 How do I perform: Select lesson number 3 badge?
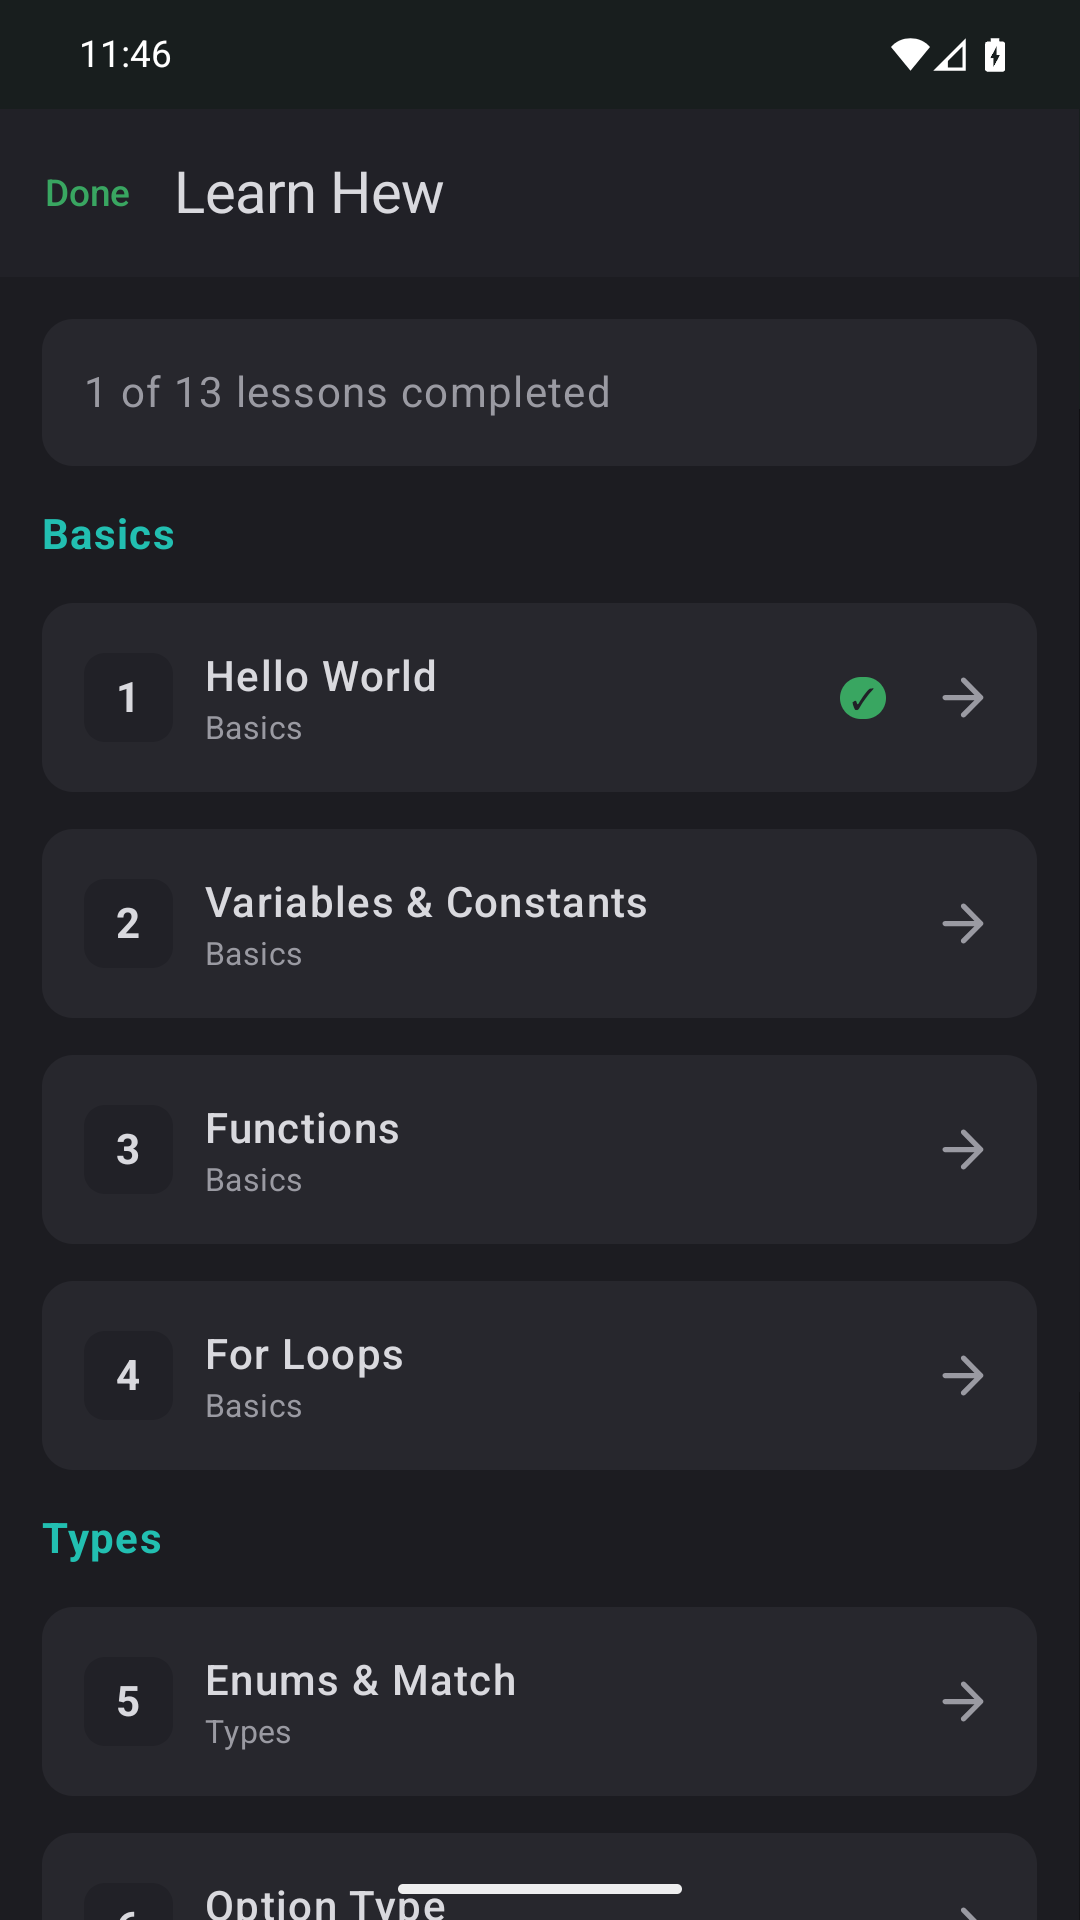point(128,1150)
